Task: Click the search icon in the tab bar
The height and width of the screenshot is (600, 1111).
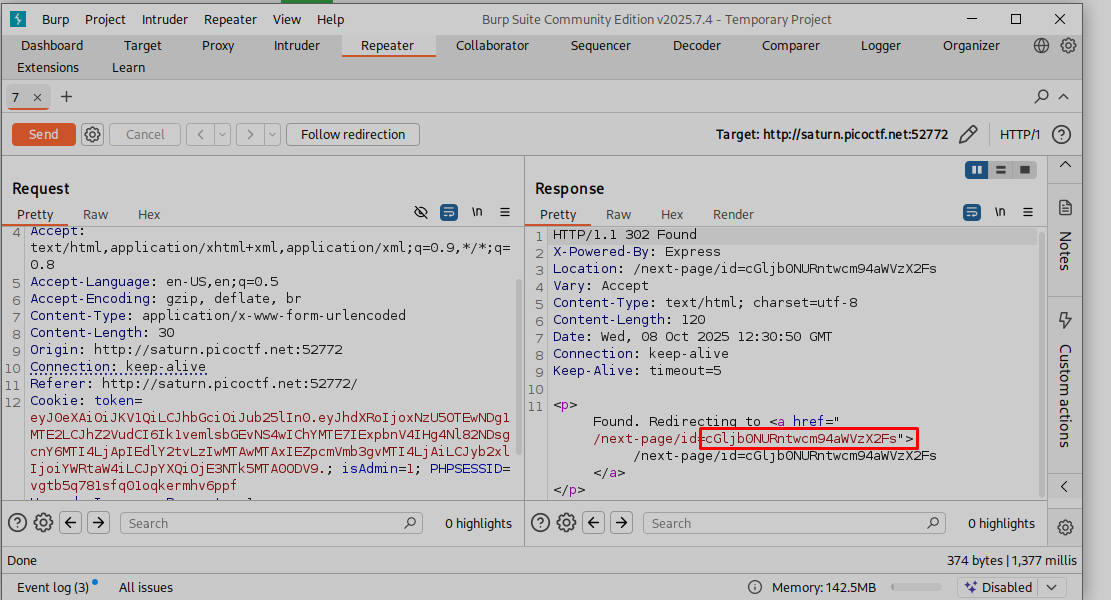Action: tap(1042, 97)
